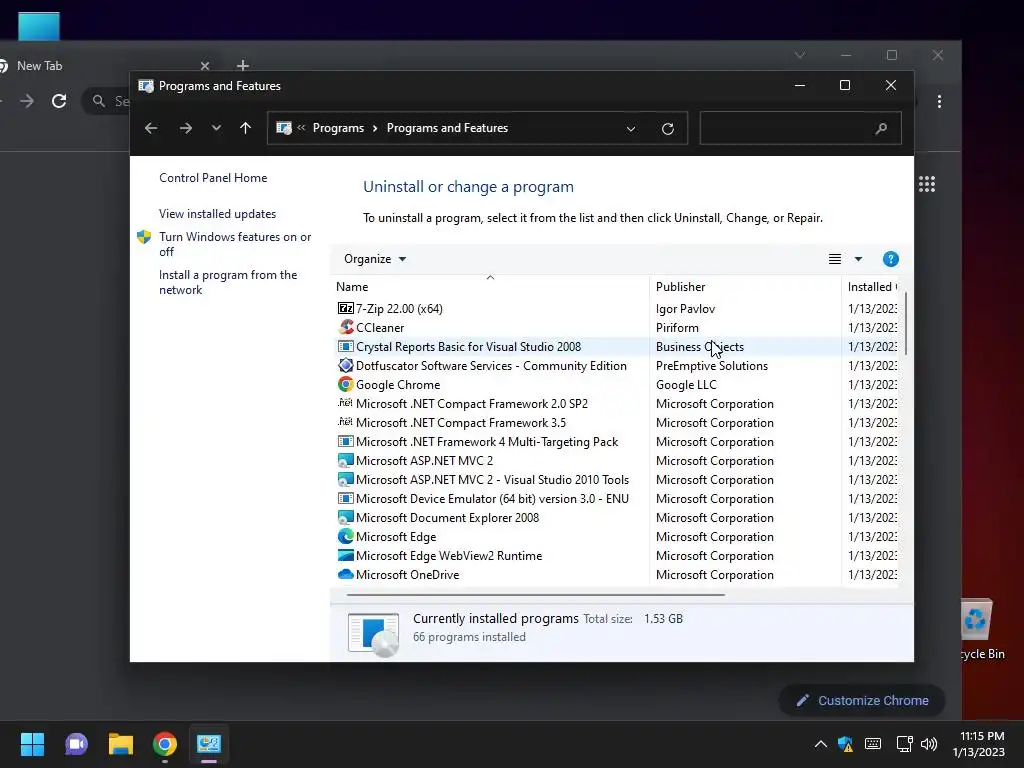
Task: Go forward in Programs and Features
Action: [x=185, y=128]
